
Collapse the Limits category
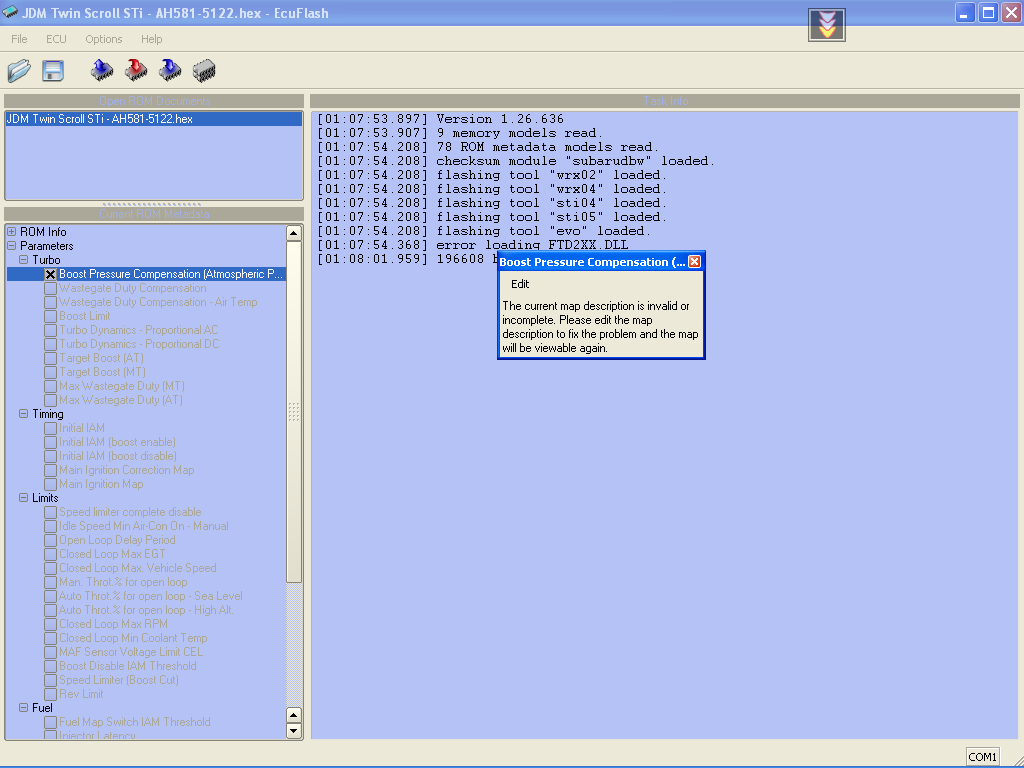(24, 498)
